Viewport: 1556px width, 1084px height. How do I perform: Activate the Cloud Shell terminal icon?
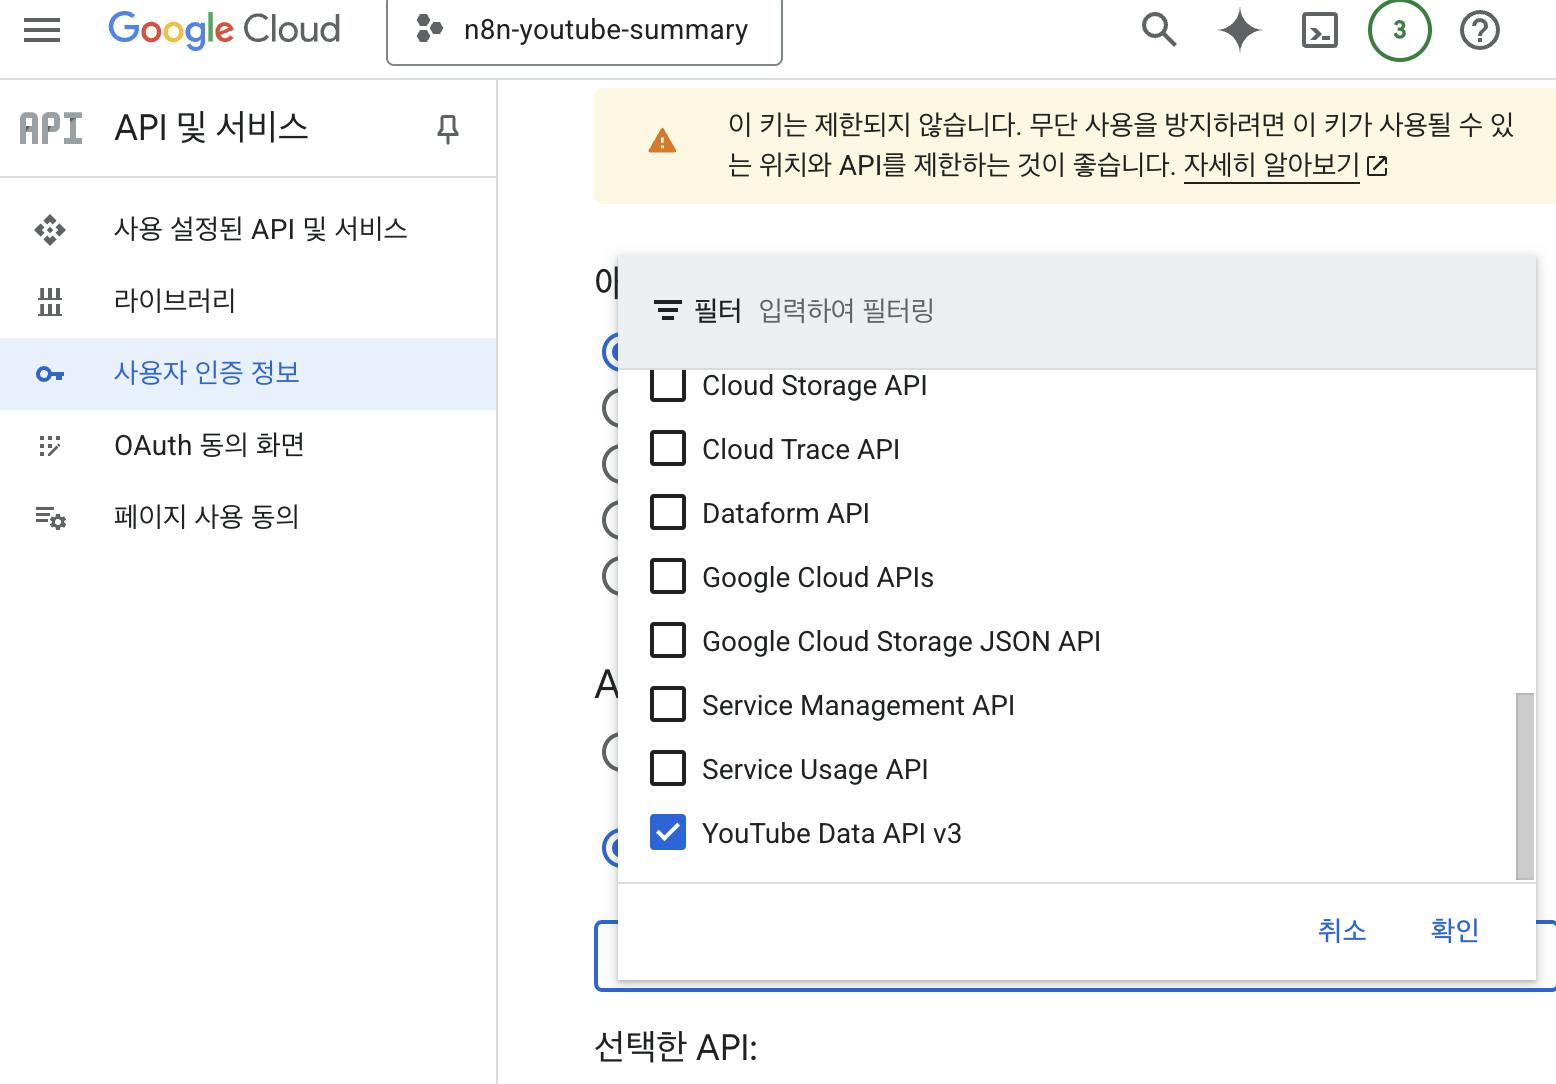(1320, 30)
